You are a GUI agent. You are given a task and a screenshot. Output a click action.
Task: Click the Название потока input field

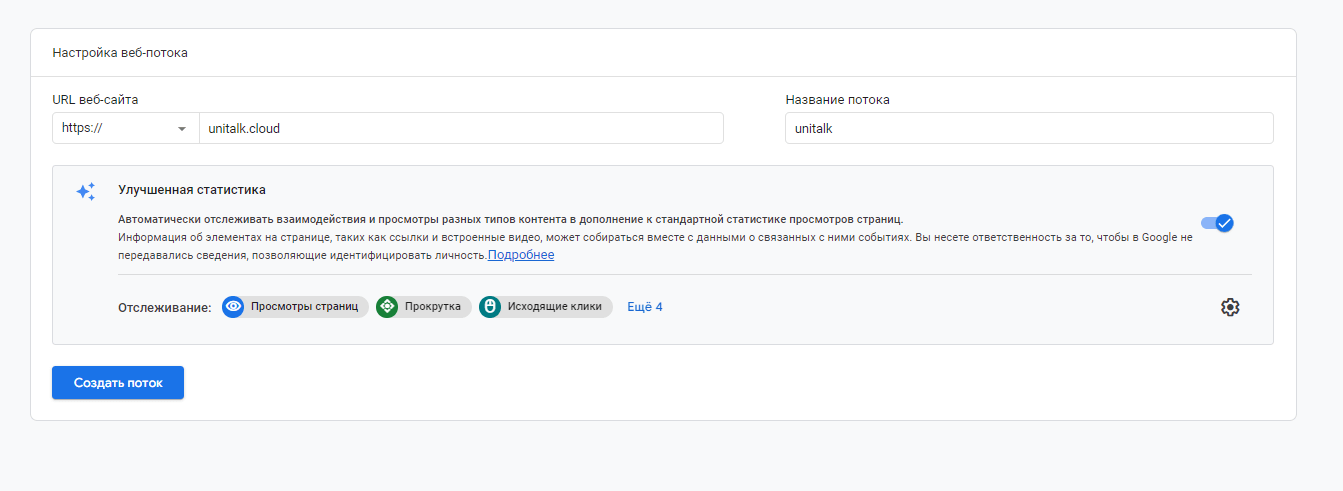(x=1028, y=128)
